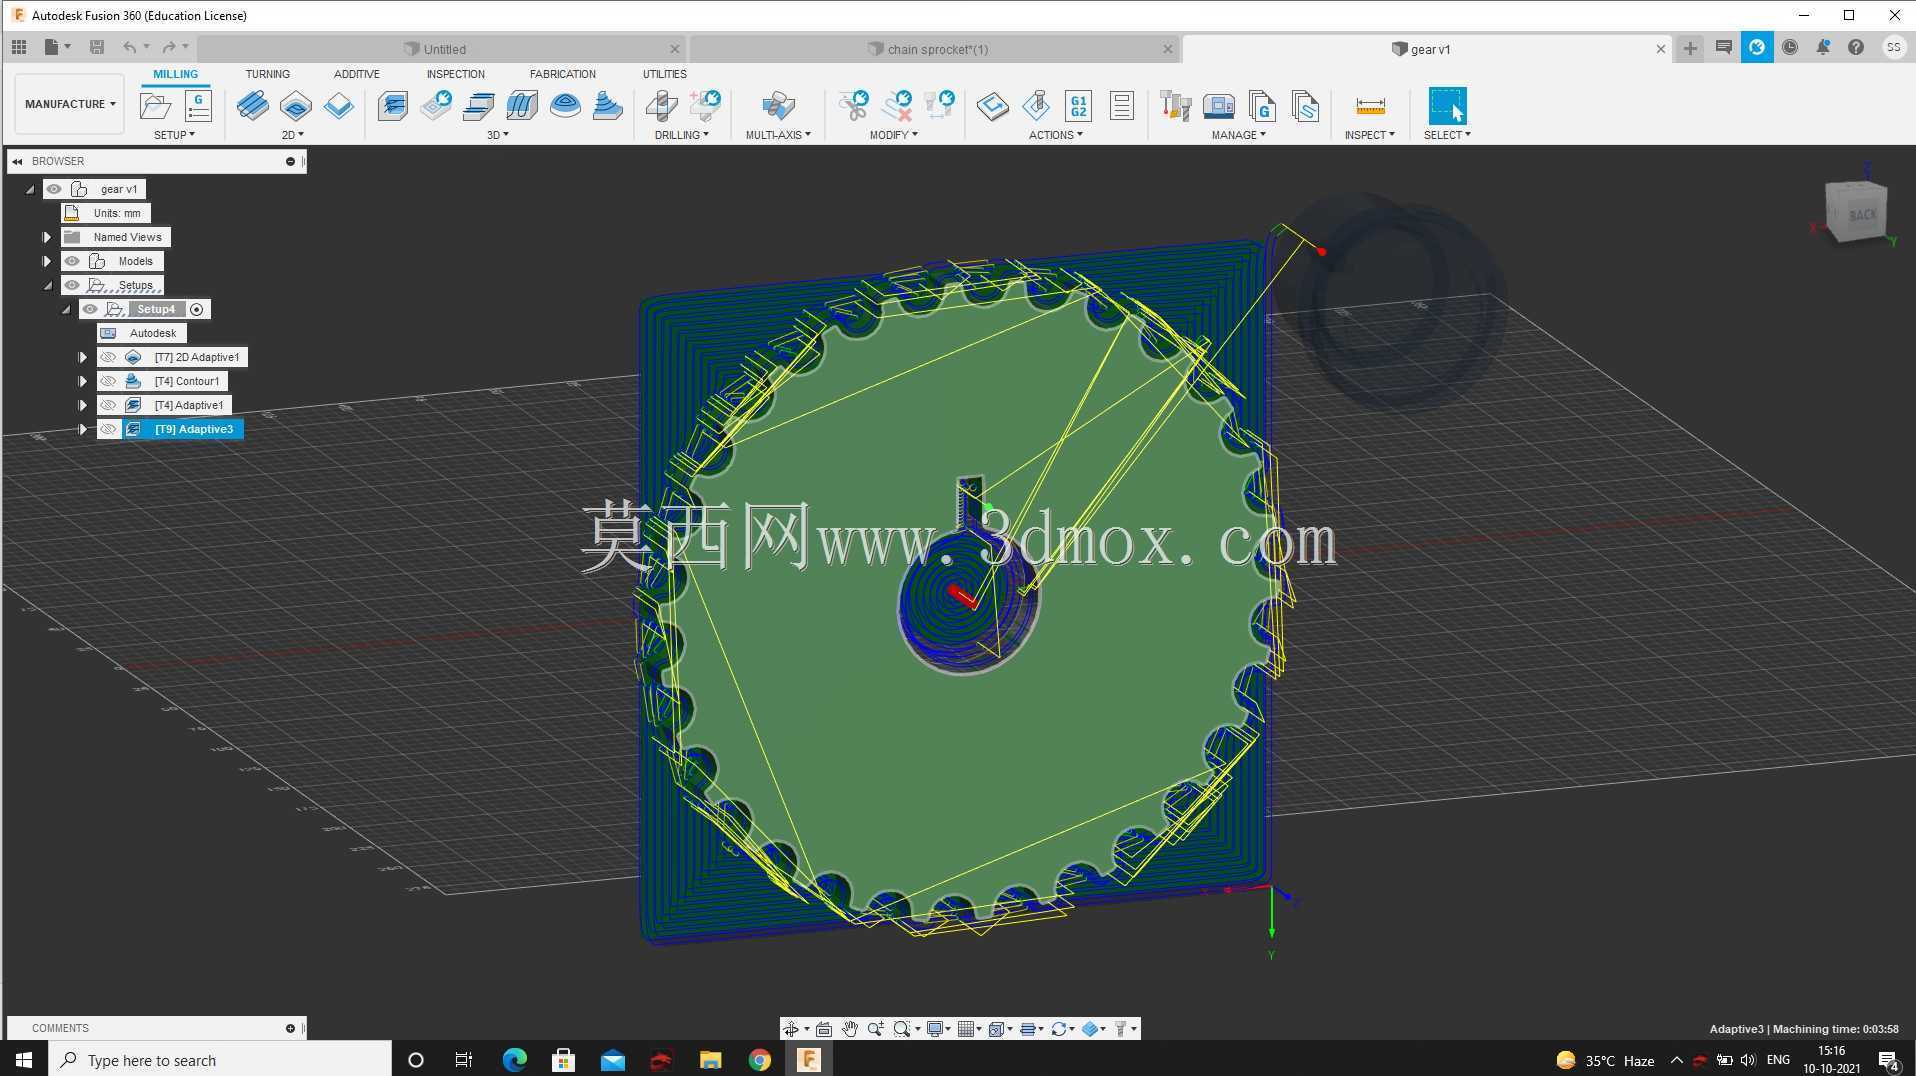The width and height of the screenshot is (1916, 1076).
Task: Save the document
Action: pyautogui.click(x=97, y=47)
